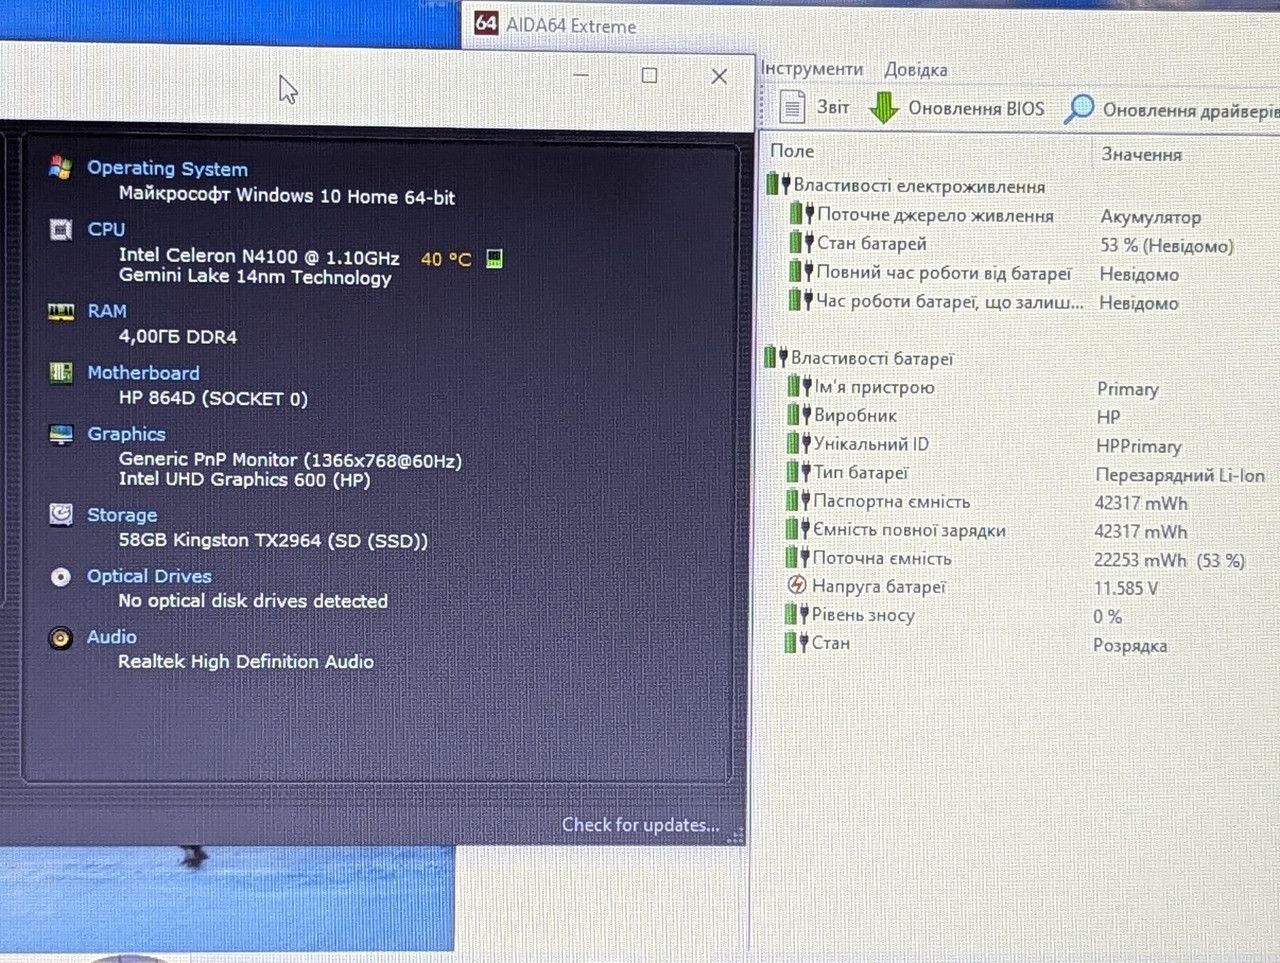Screen dimensions: 1280x963
Task: Open the Audio section link
Action: pyautogui.click(x=112, y=637)
